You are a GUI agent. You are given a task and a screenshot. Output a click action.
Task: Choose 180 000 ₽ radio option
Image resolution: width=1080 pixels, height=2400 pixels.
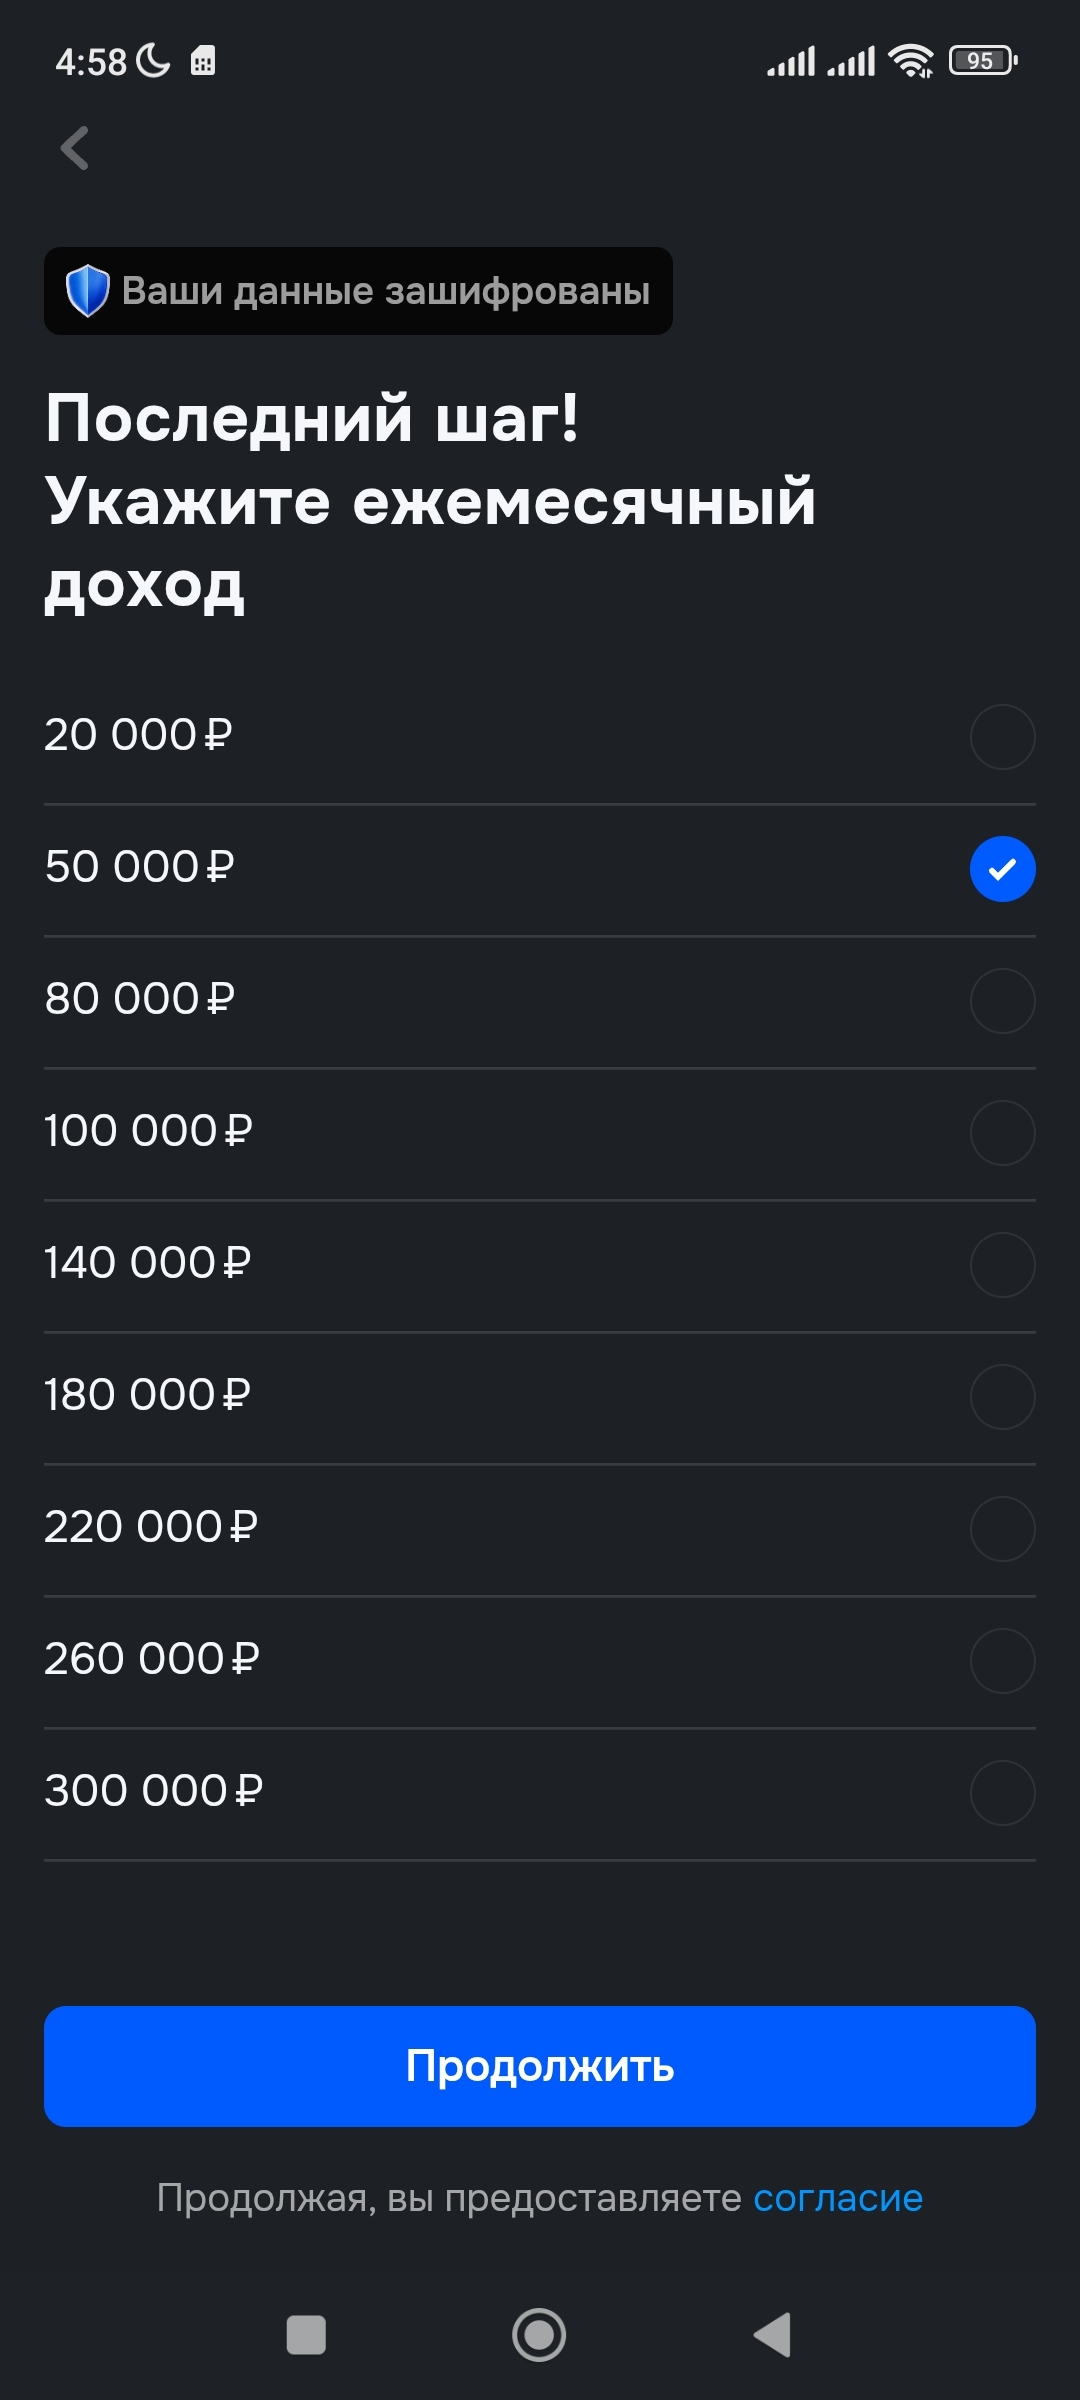[x=1002, y=1397]
